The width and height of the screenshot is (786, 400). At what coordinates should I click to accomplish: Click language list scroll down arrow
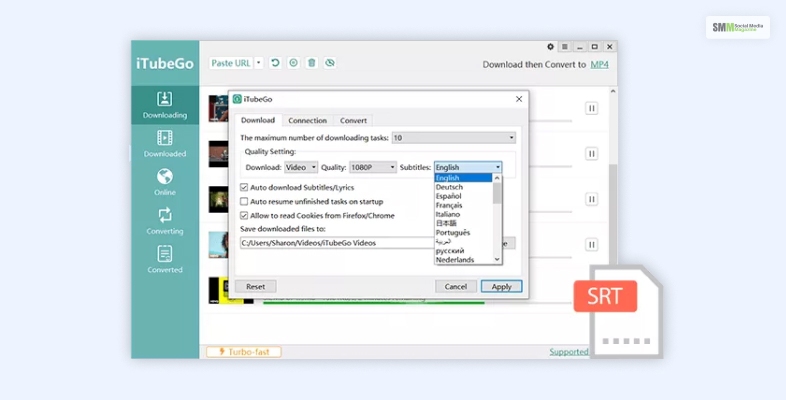point(497,260)
